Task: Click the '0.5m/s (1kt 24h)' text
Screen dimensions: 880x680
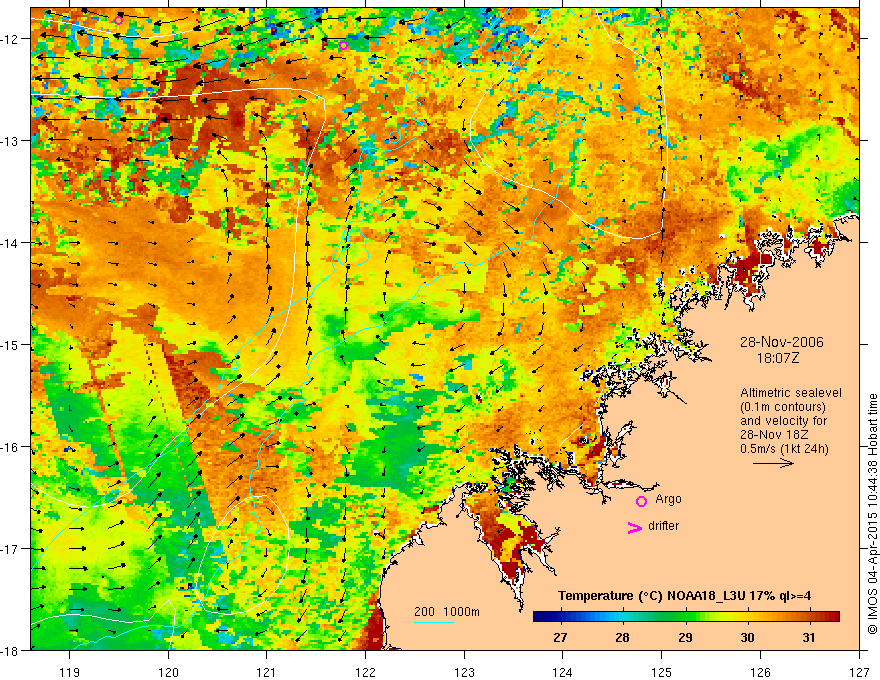Action: [785, 449]
